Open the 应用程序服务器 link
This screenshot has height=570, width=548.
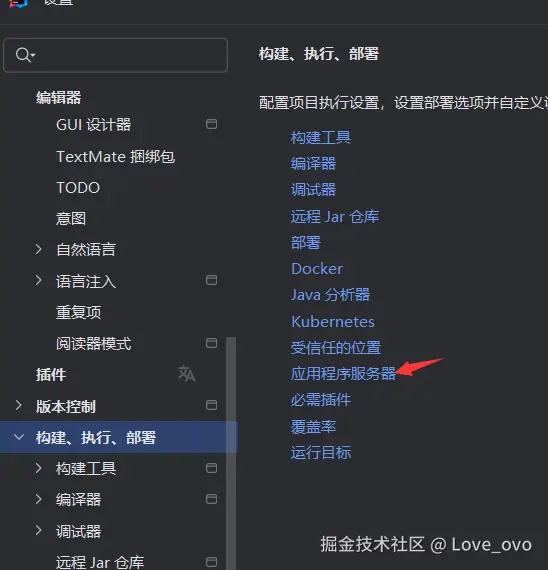343,374
